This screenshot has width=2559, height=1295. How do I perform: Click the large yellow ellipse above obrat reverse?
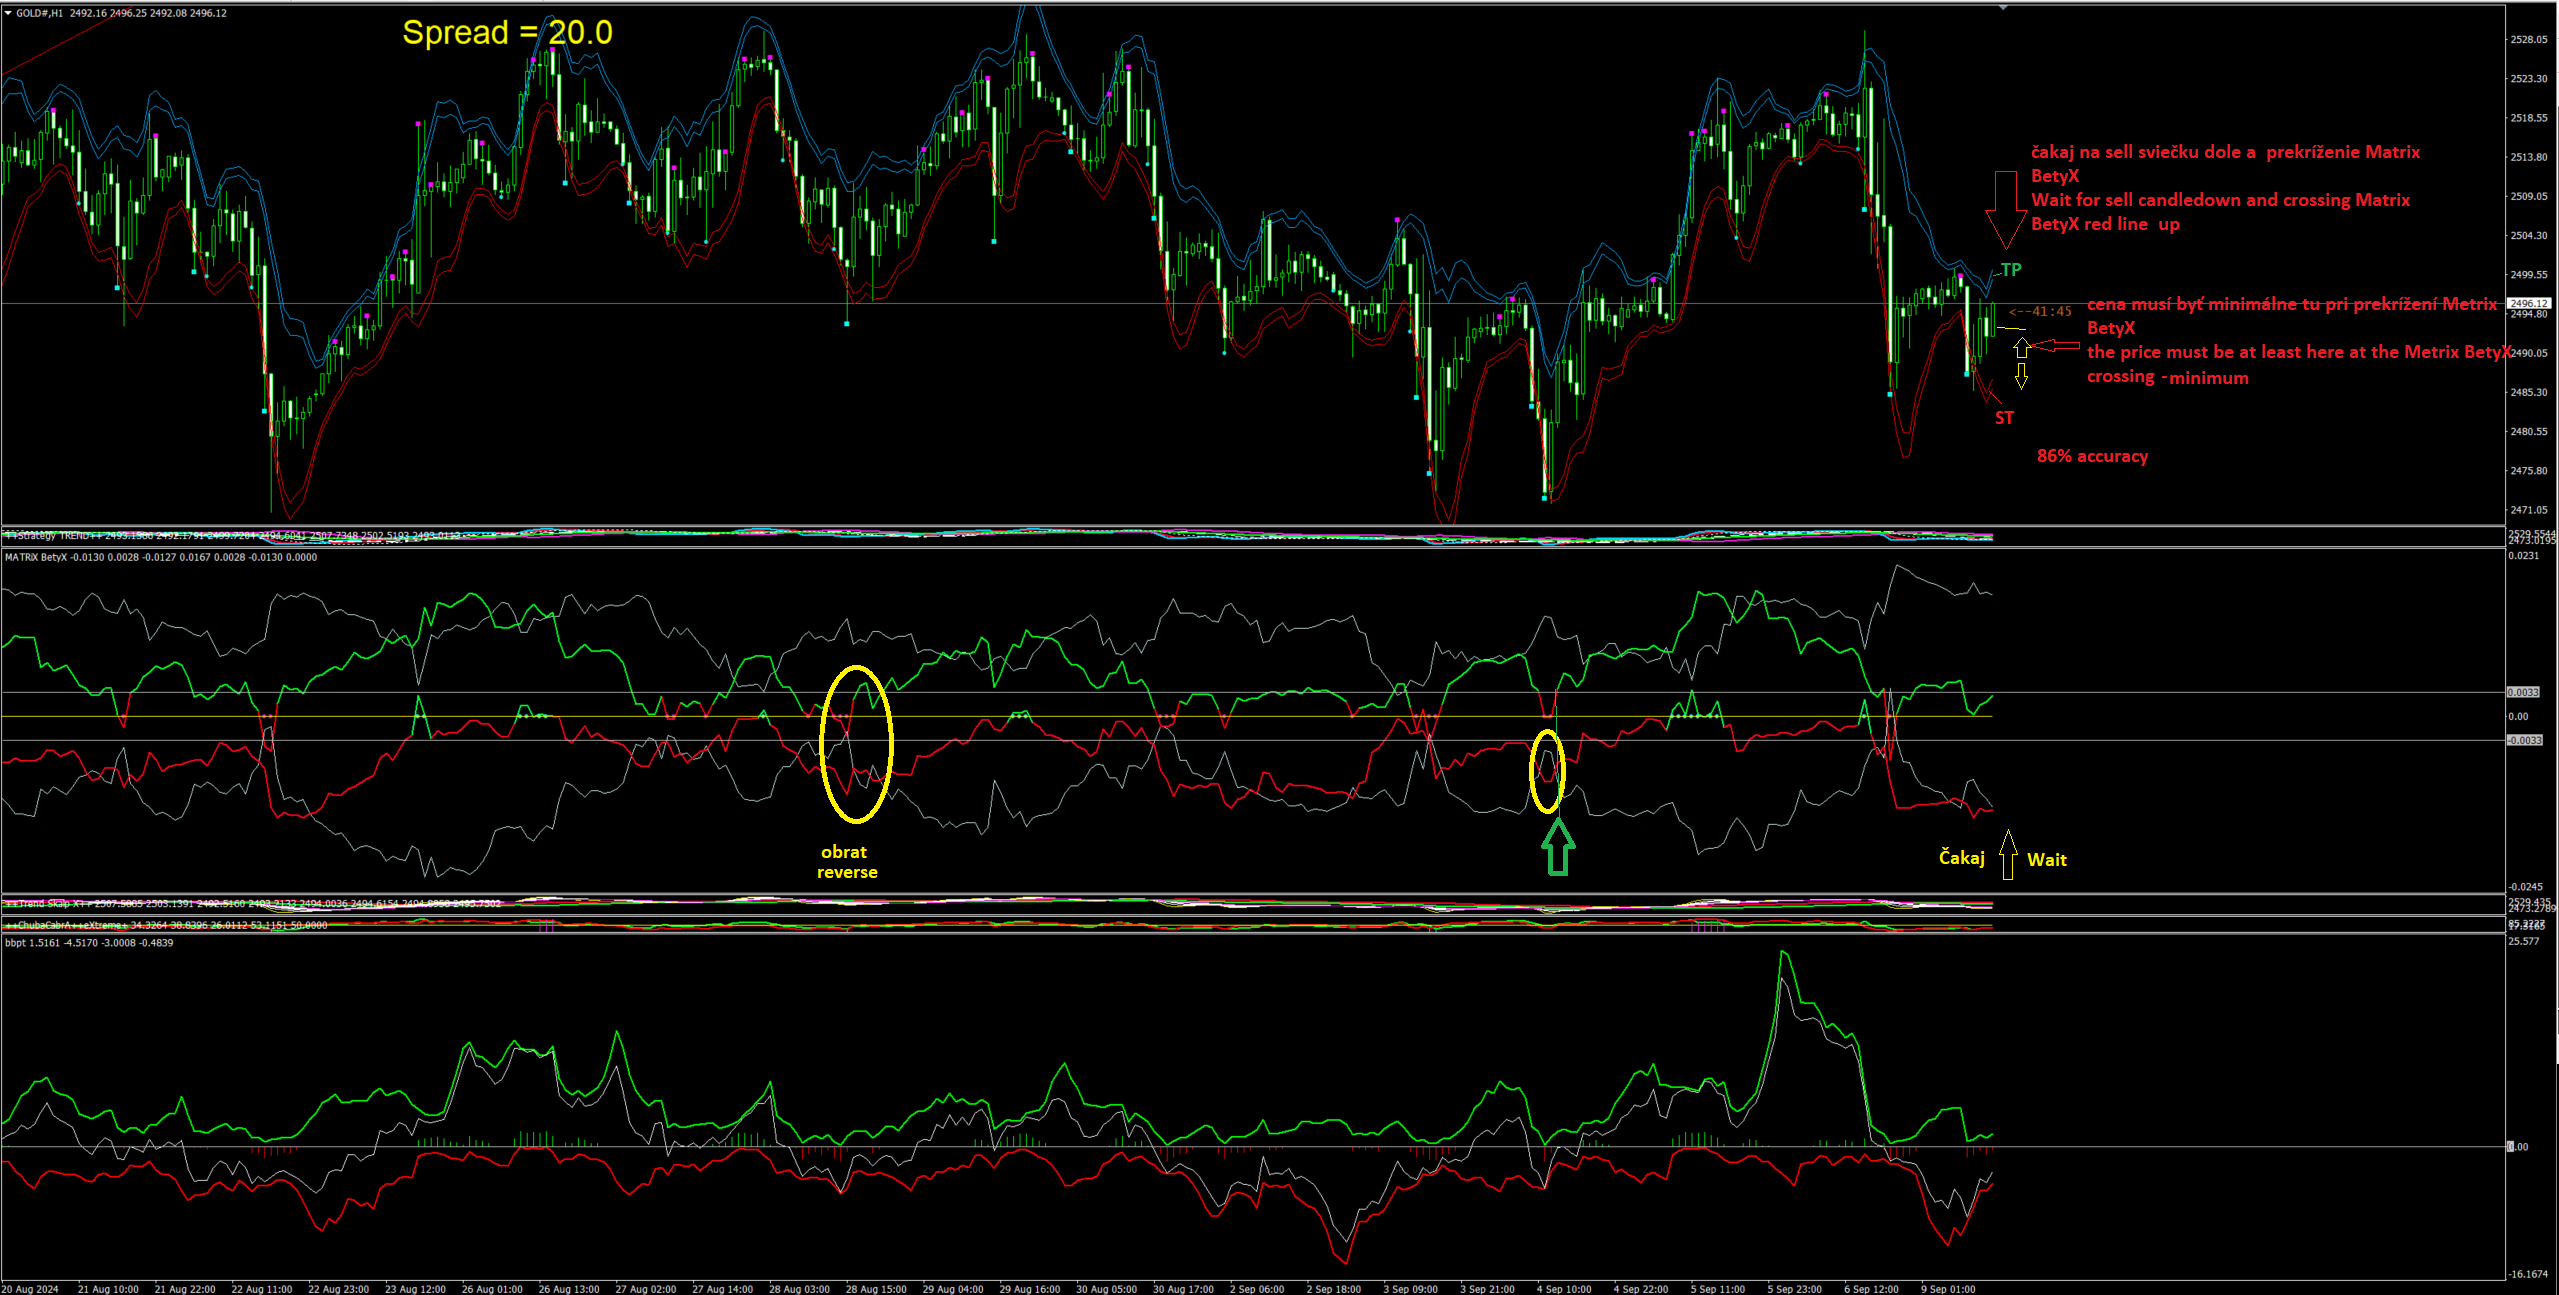point(855,744)
